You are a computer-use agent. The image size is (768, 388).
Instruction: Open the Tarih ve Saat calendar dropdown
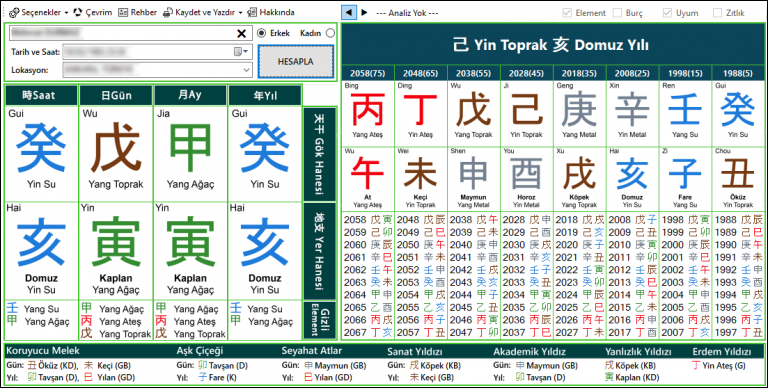pyautogui.click(x=241, y=51)
